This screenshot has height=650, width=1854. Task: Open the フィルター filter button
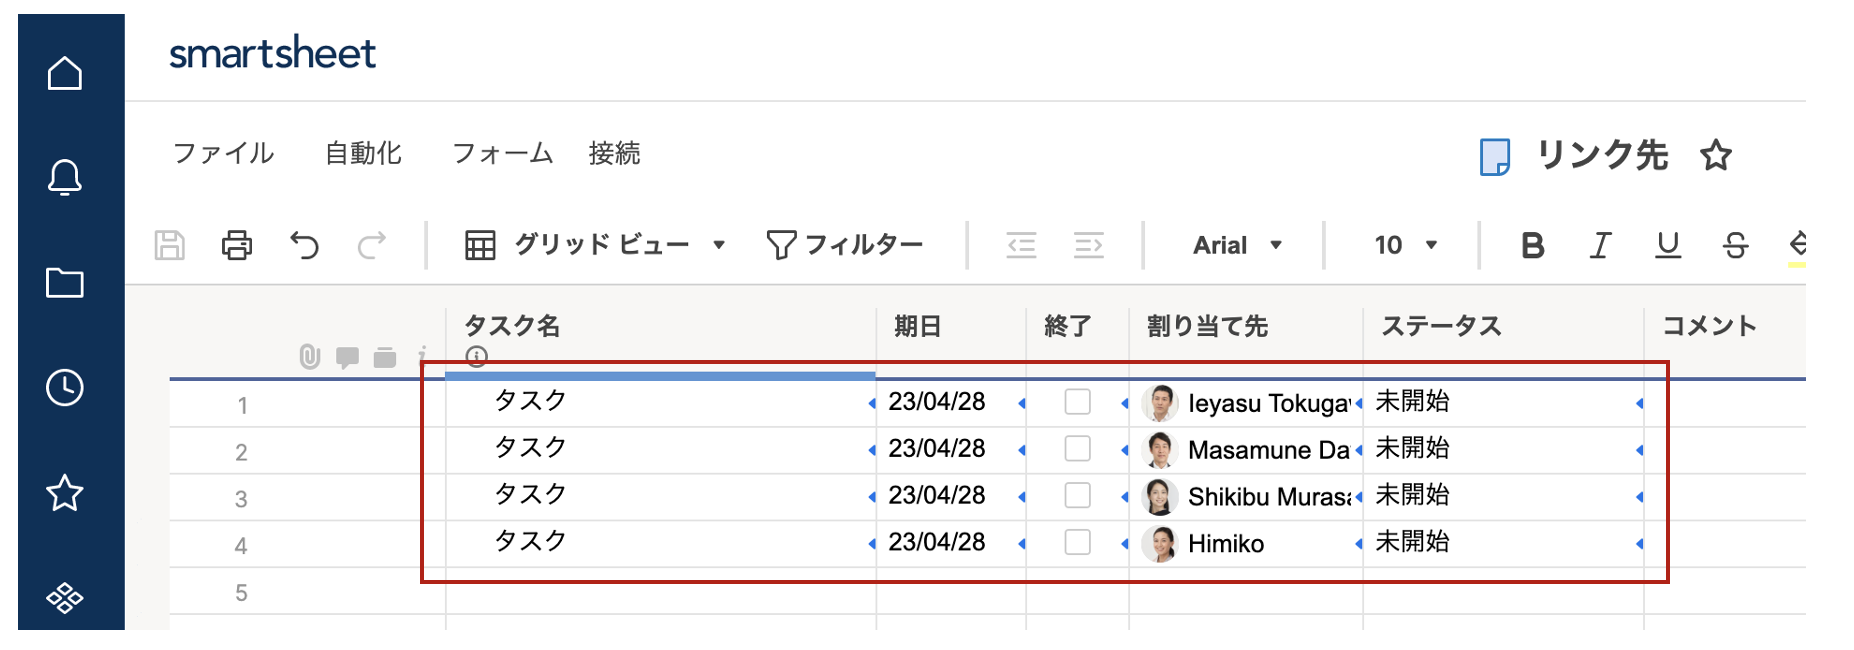click(845, 245)
